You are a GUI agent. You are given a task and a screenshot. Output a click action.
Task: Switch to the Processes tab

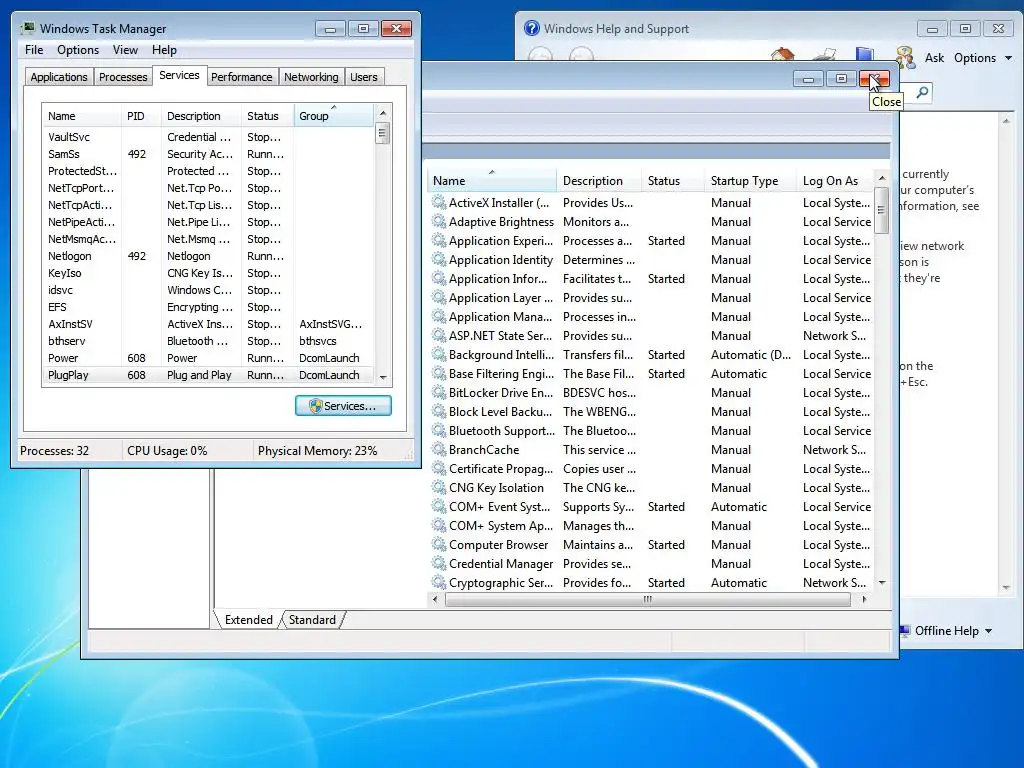pyautogui.click(x=123, y=76)
